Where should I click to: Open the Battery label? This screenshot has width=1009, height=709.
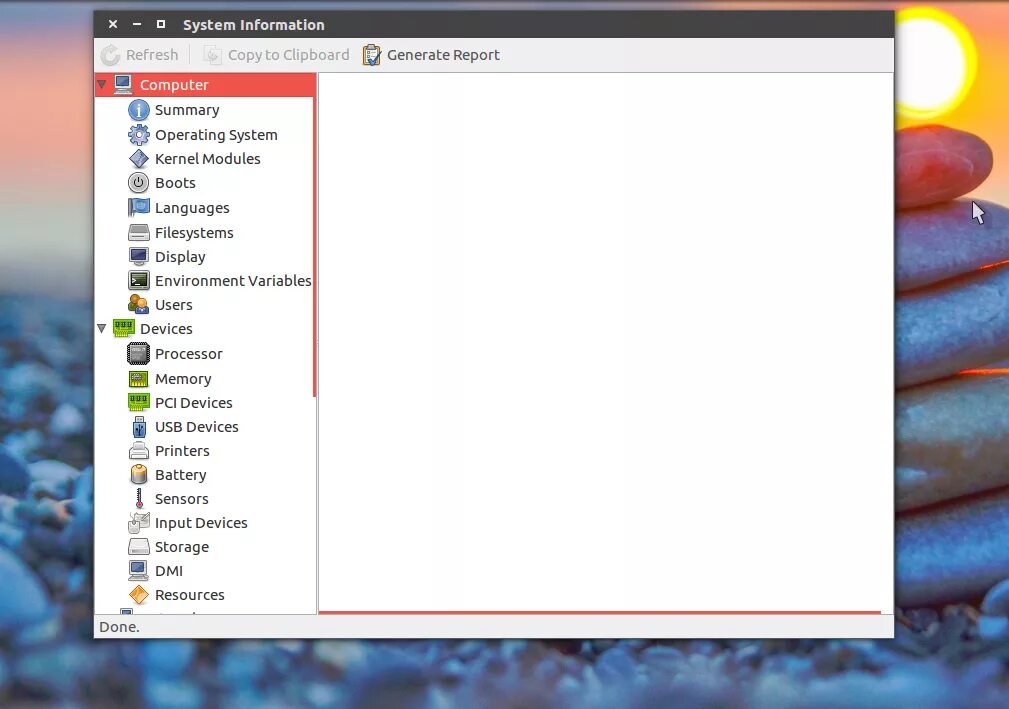point(181,475)
